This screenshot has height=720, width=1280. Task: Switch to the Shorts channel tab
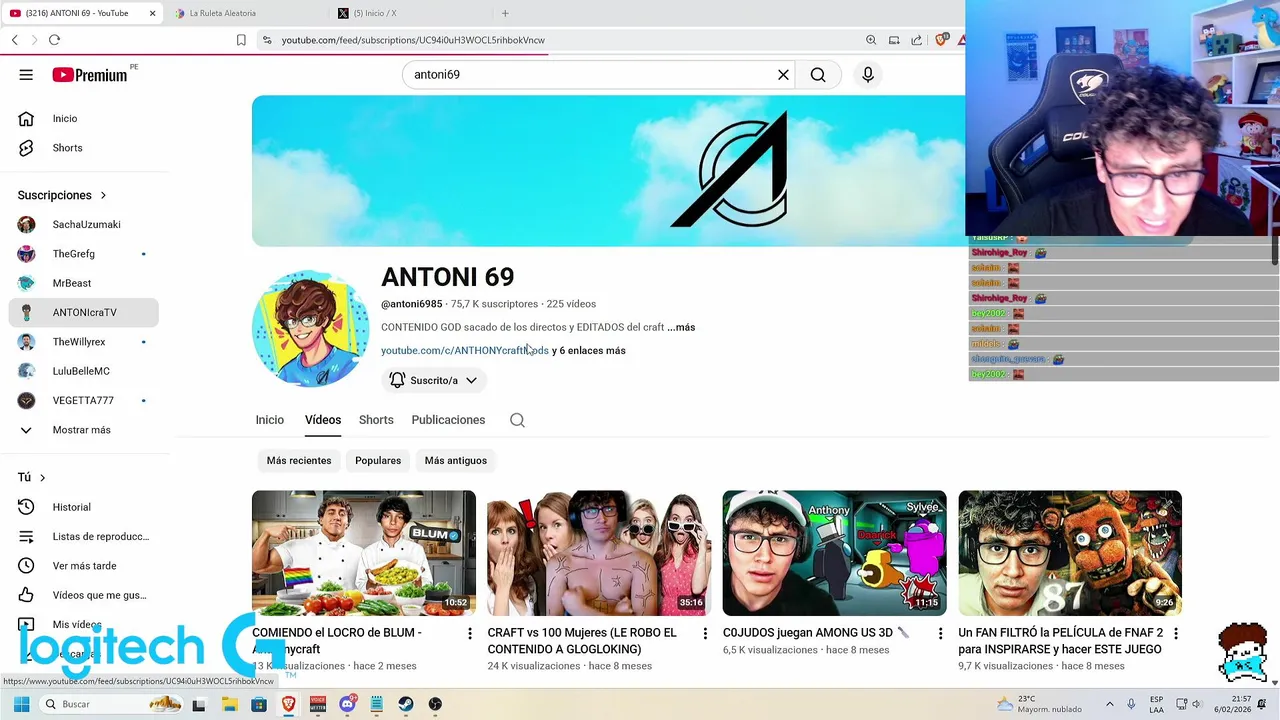click(x=376, y=420)
